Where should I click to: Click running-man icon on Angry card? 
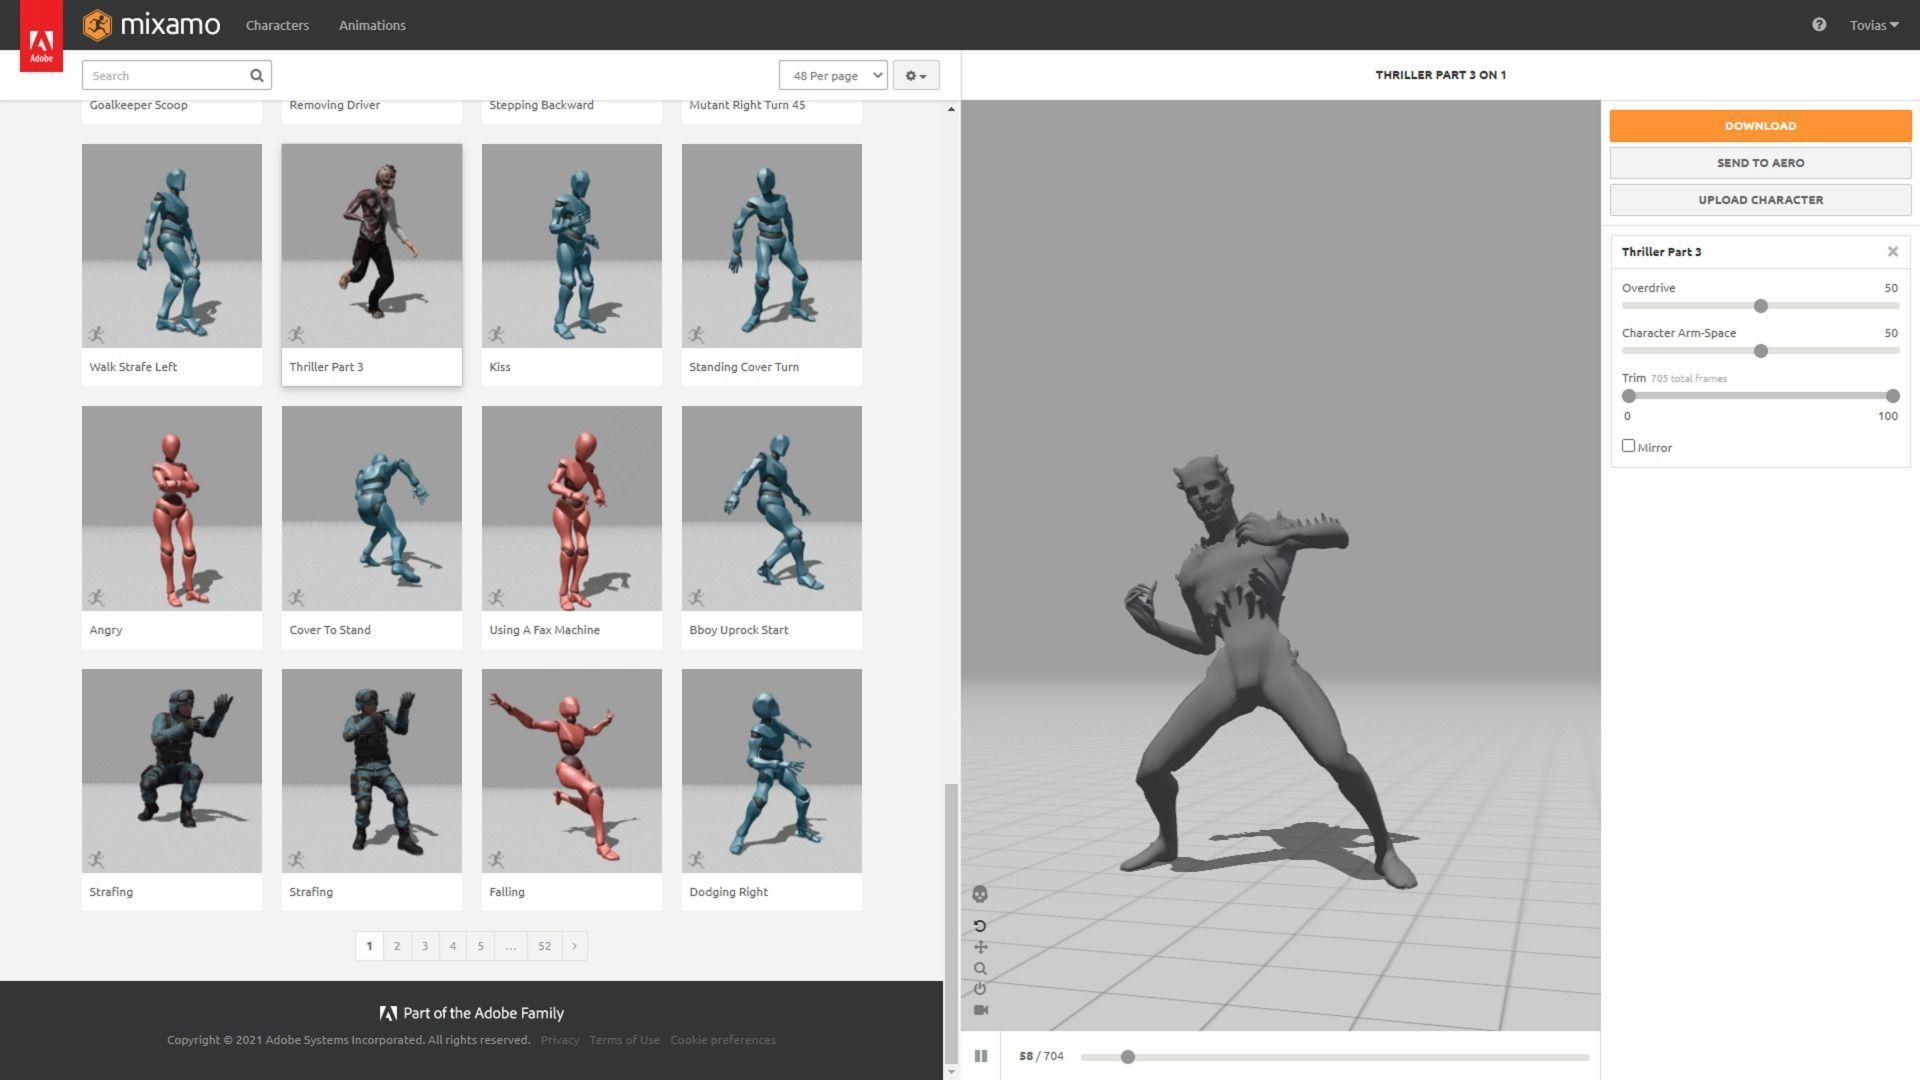coord(96,598)
